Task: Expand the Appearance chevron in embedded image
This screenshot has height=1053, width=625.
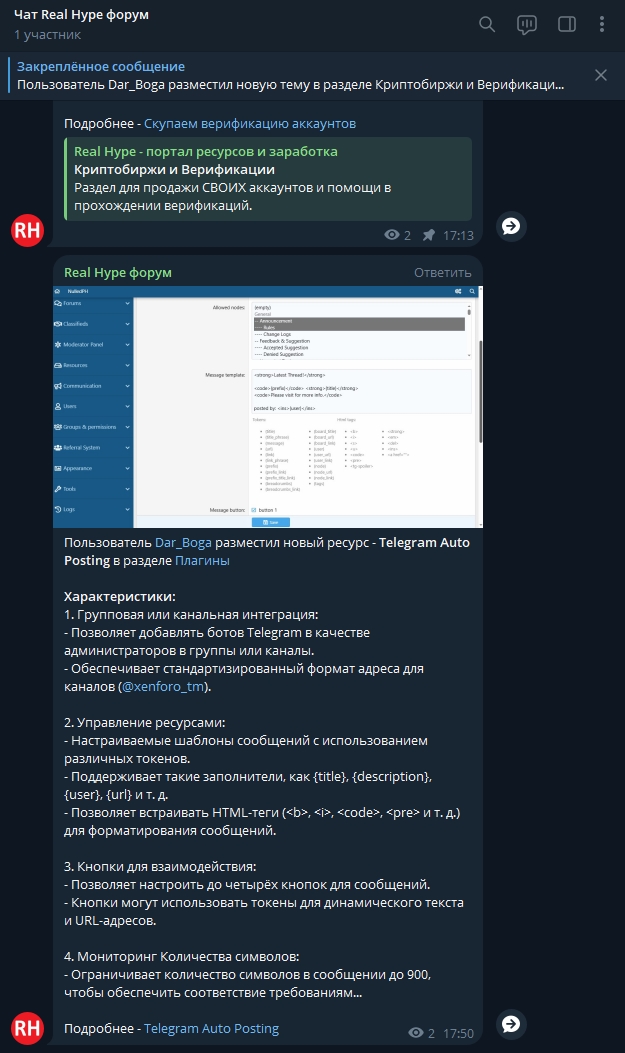Action: [x=128, y=468]
